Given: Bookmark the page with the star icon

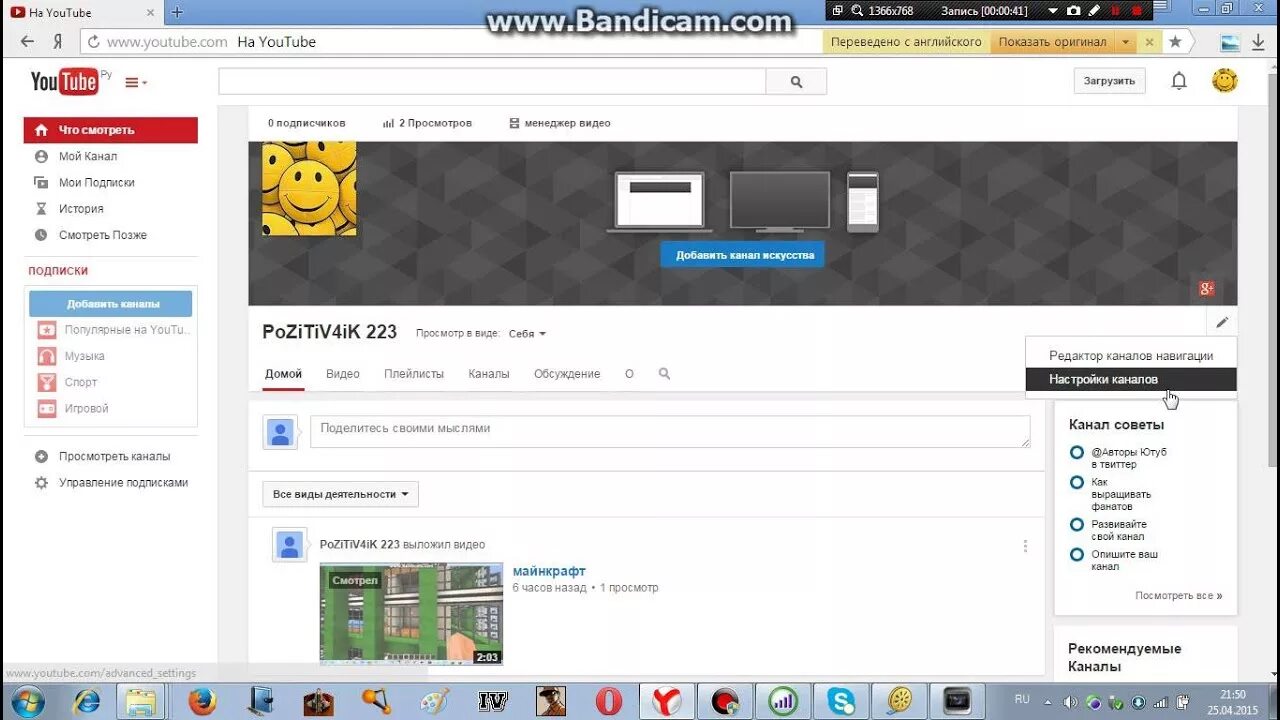Looking at the screenshot, I should pyautogui.click(x=1175, y=42).
